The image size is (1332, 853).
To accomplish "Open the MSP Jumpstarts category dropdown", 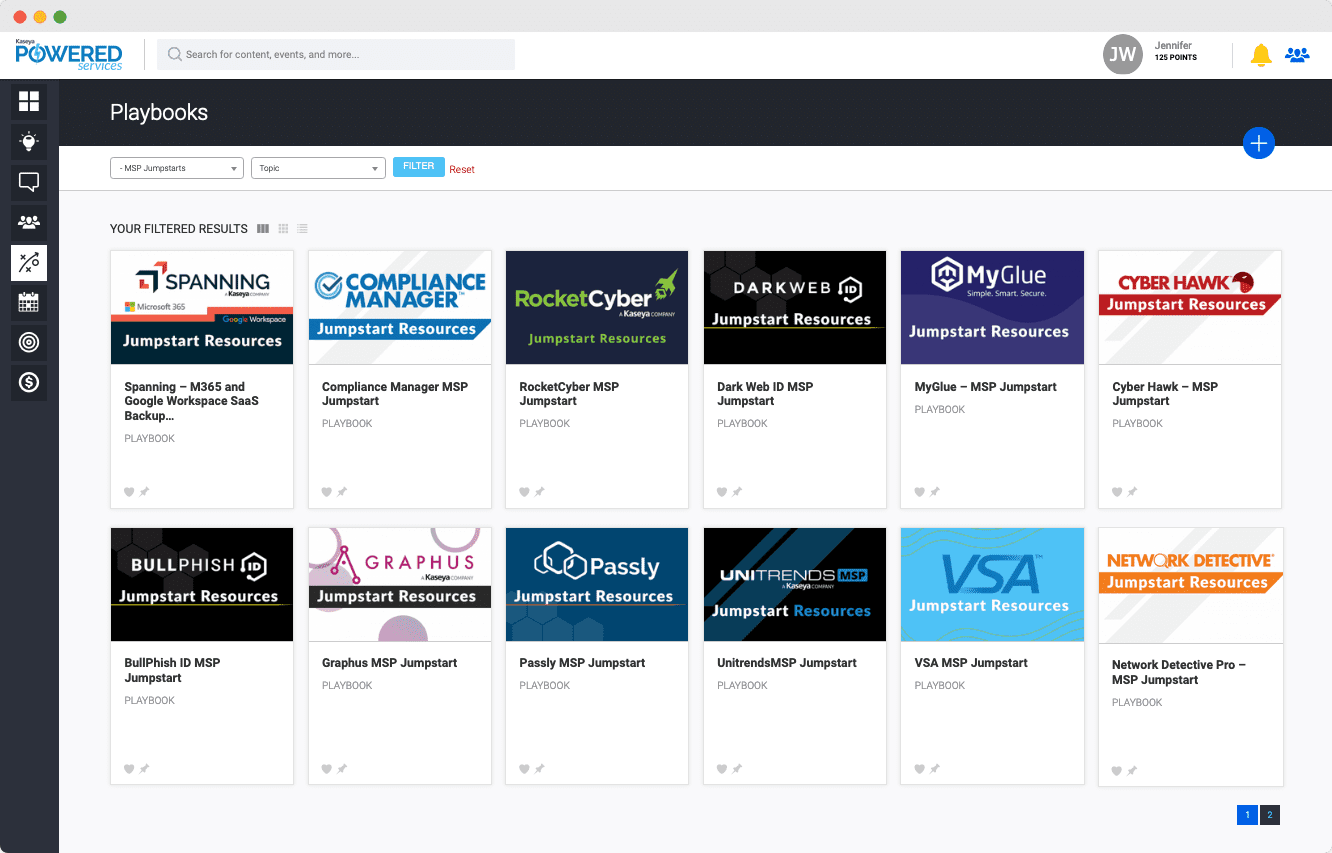I will click(x=177, y=168).
